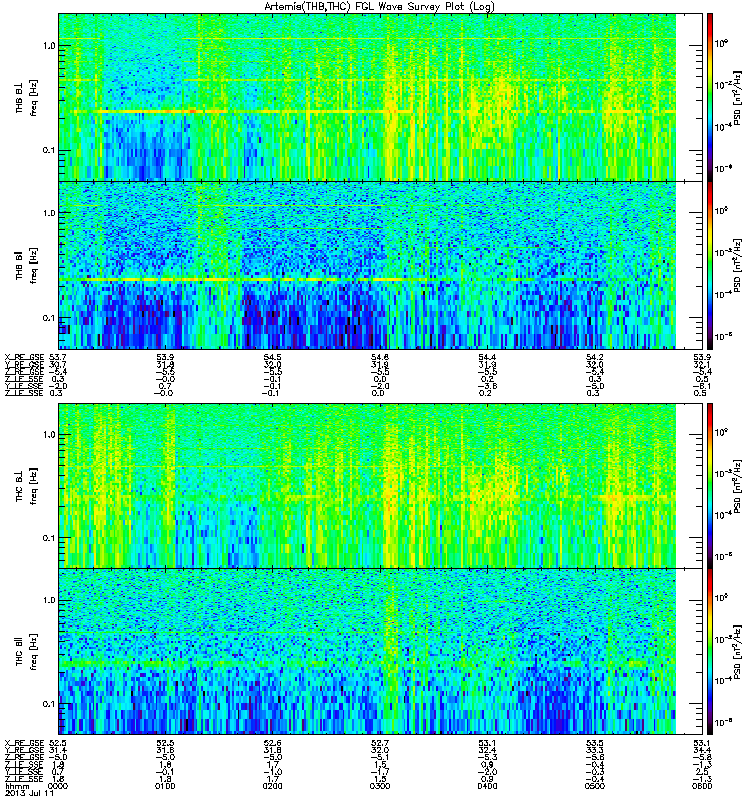The height and width of the screenshot is (800, 750).
Task: Click the THC B-perpendicular spectrogram panel
Action: [367, 485]
